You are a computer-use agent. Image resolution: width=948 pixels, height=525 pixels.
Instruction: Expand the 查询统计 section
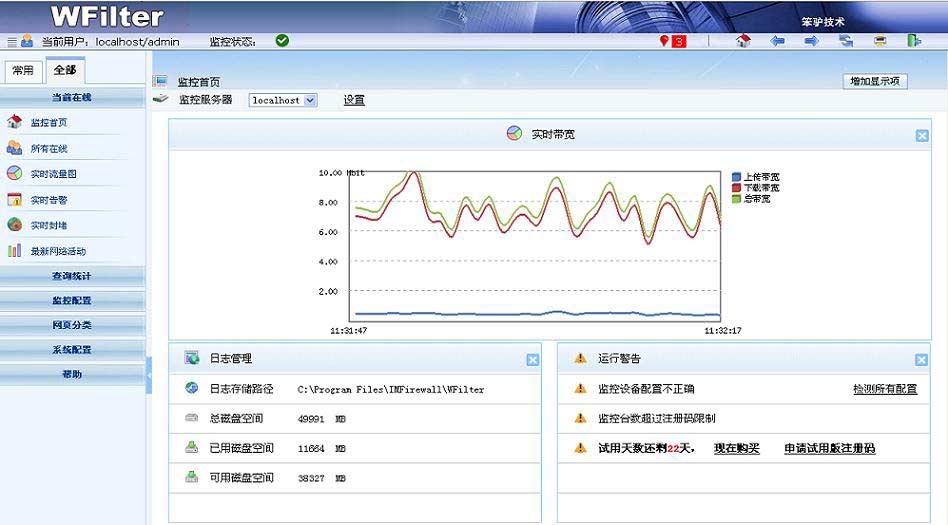pos(72,276)
